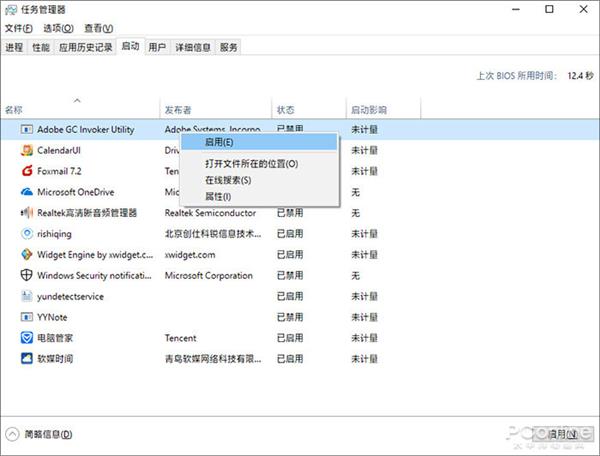
Task: Click the Foxmail 7.2 icon
Action: [x=26, y=171]
